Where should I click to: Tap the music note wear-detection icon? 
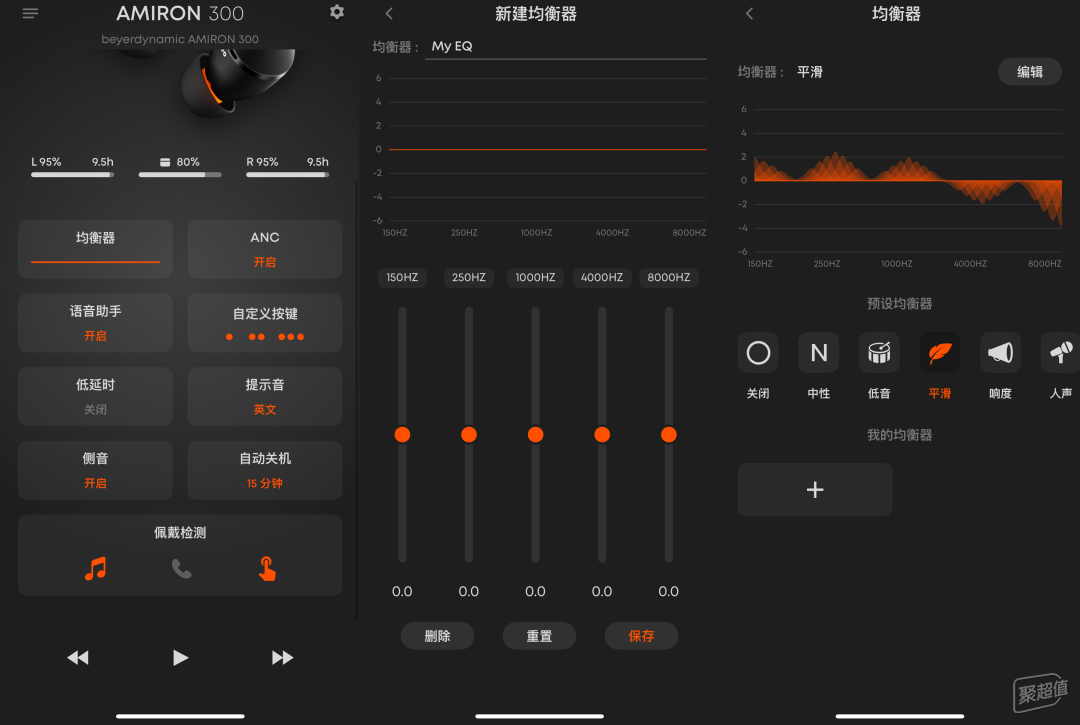click(95, 569)
